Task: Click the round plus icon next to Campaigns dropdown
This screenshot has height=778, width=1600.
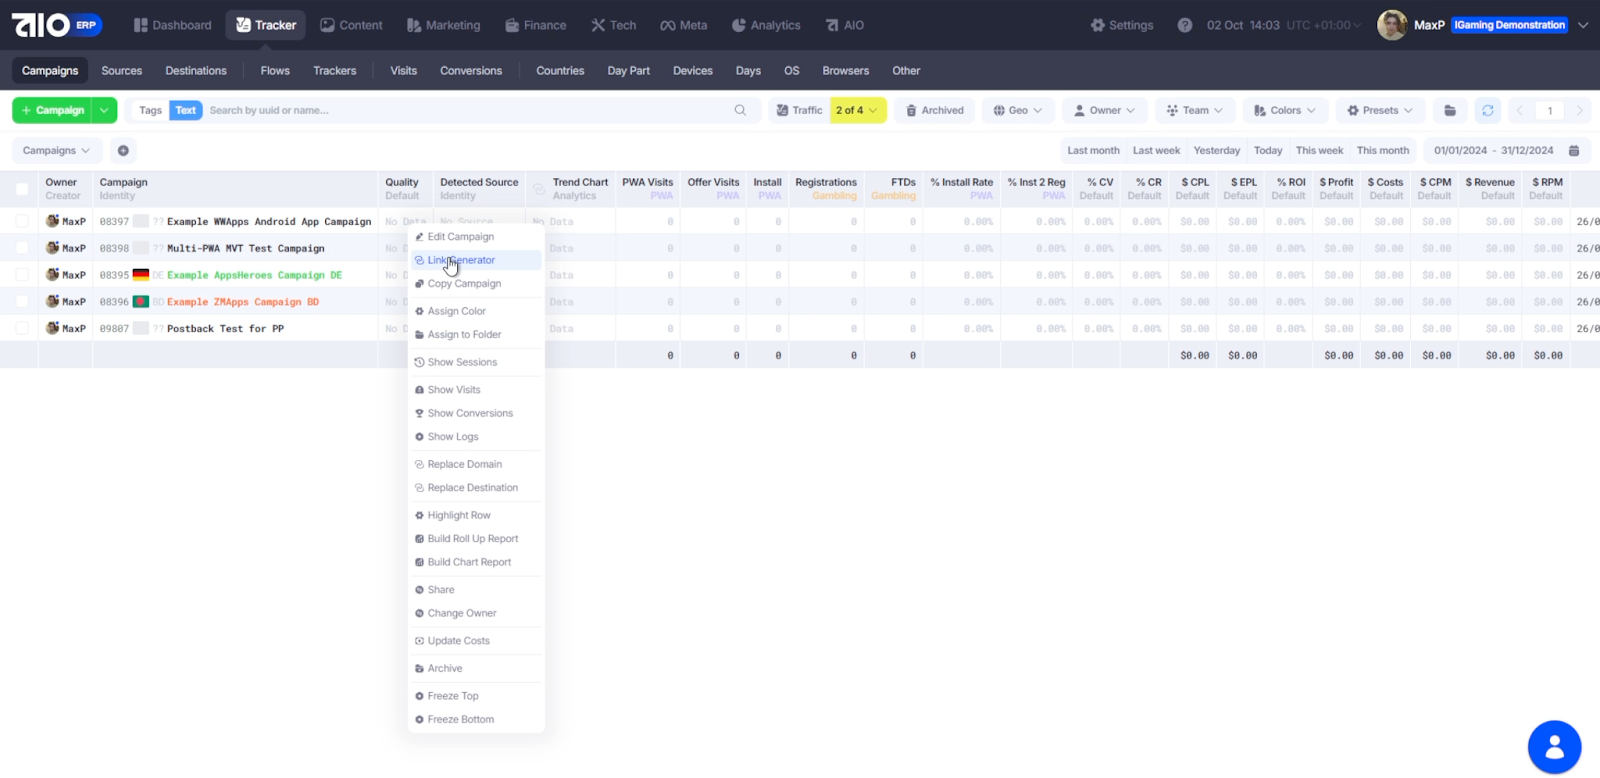Action: [123, 151]
